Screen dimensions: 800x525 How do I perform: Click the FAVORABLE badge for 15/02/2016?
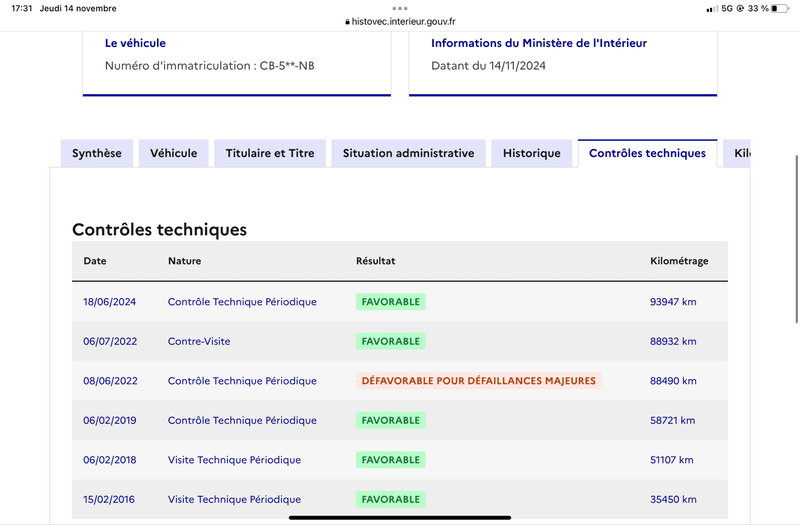pyautogui.click(x=391, y=499)
